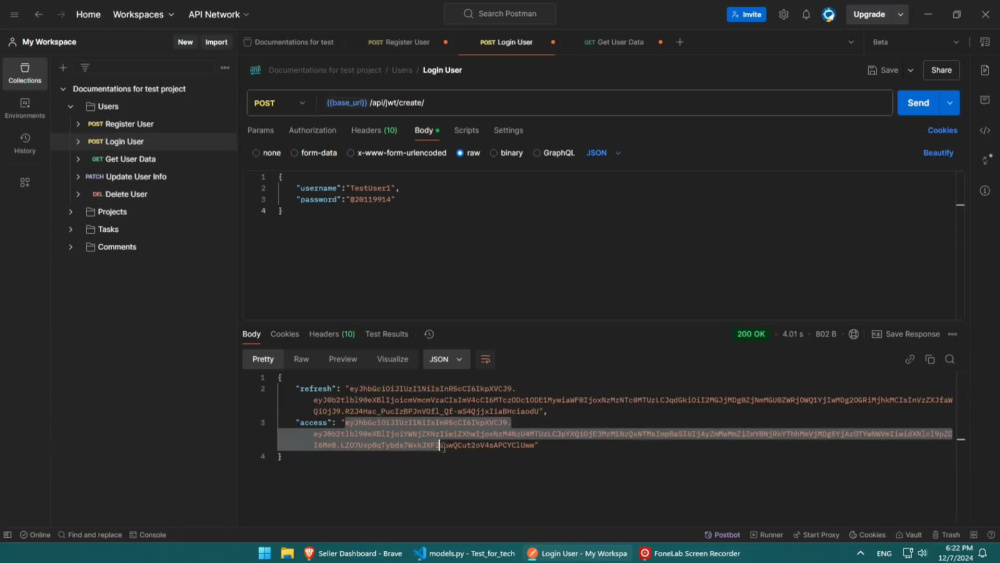
Task: Collapse the Users folder
Action: click(70, 106)
